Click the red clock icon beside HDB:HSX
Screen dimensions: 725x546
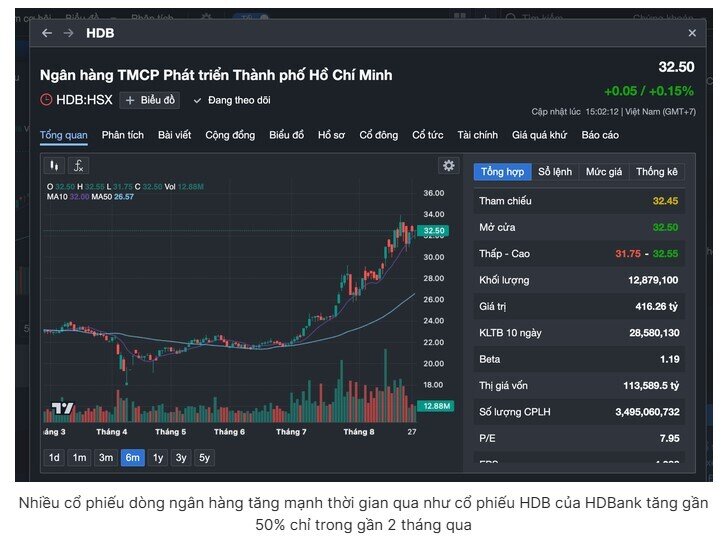coord(46,99)
